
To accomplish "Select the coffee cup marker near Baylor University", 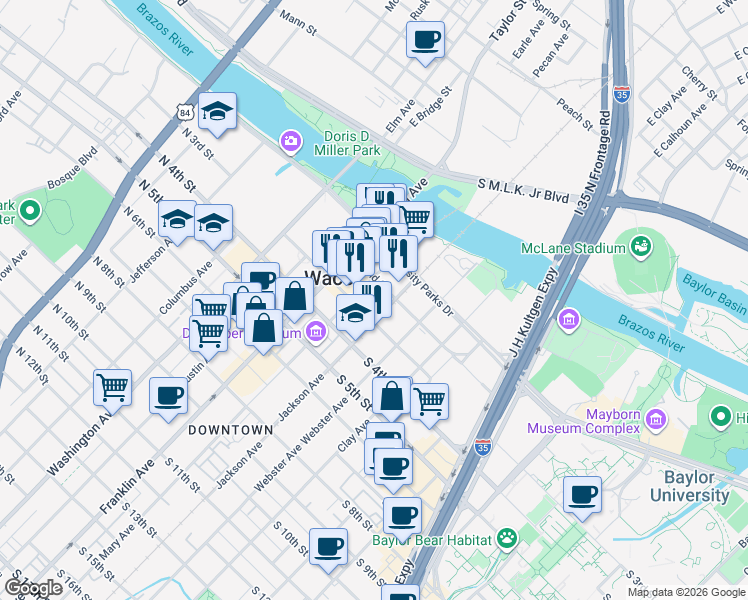I will 582,495.
